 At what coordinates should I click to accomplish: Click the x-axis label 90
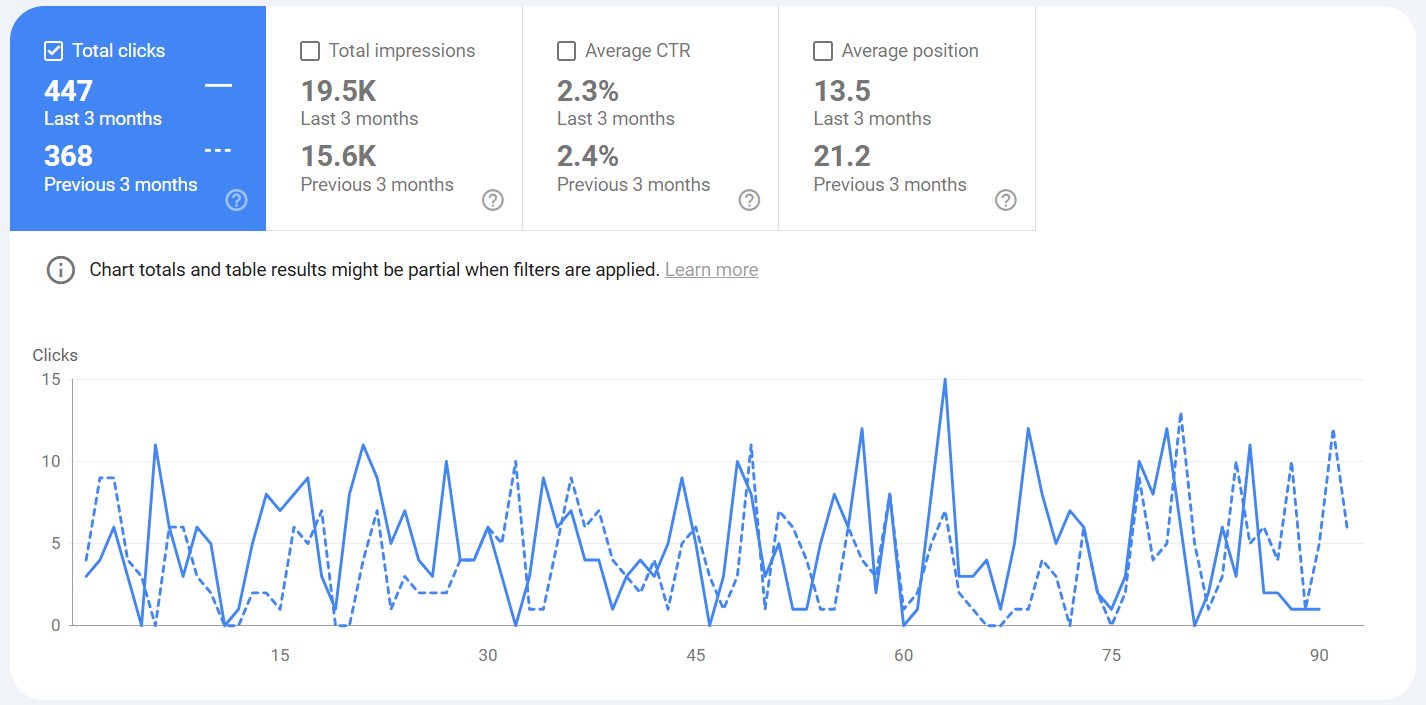click(1320, 655)
